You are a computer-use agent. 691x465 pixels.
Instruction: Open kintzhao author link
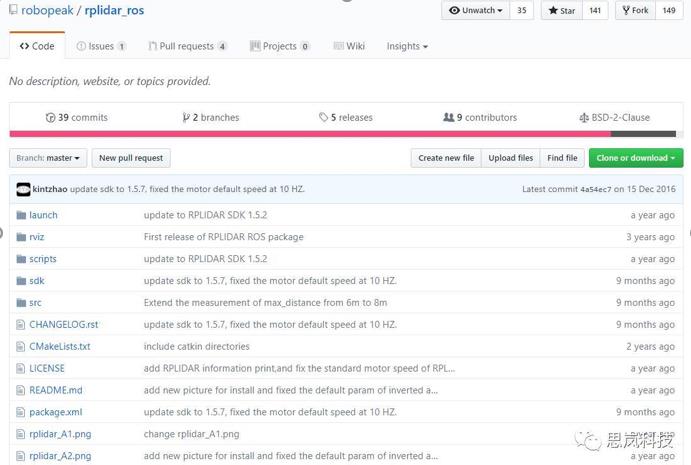point(50,189)
